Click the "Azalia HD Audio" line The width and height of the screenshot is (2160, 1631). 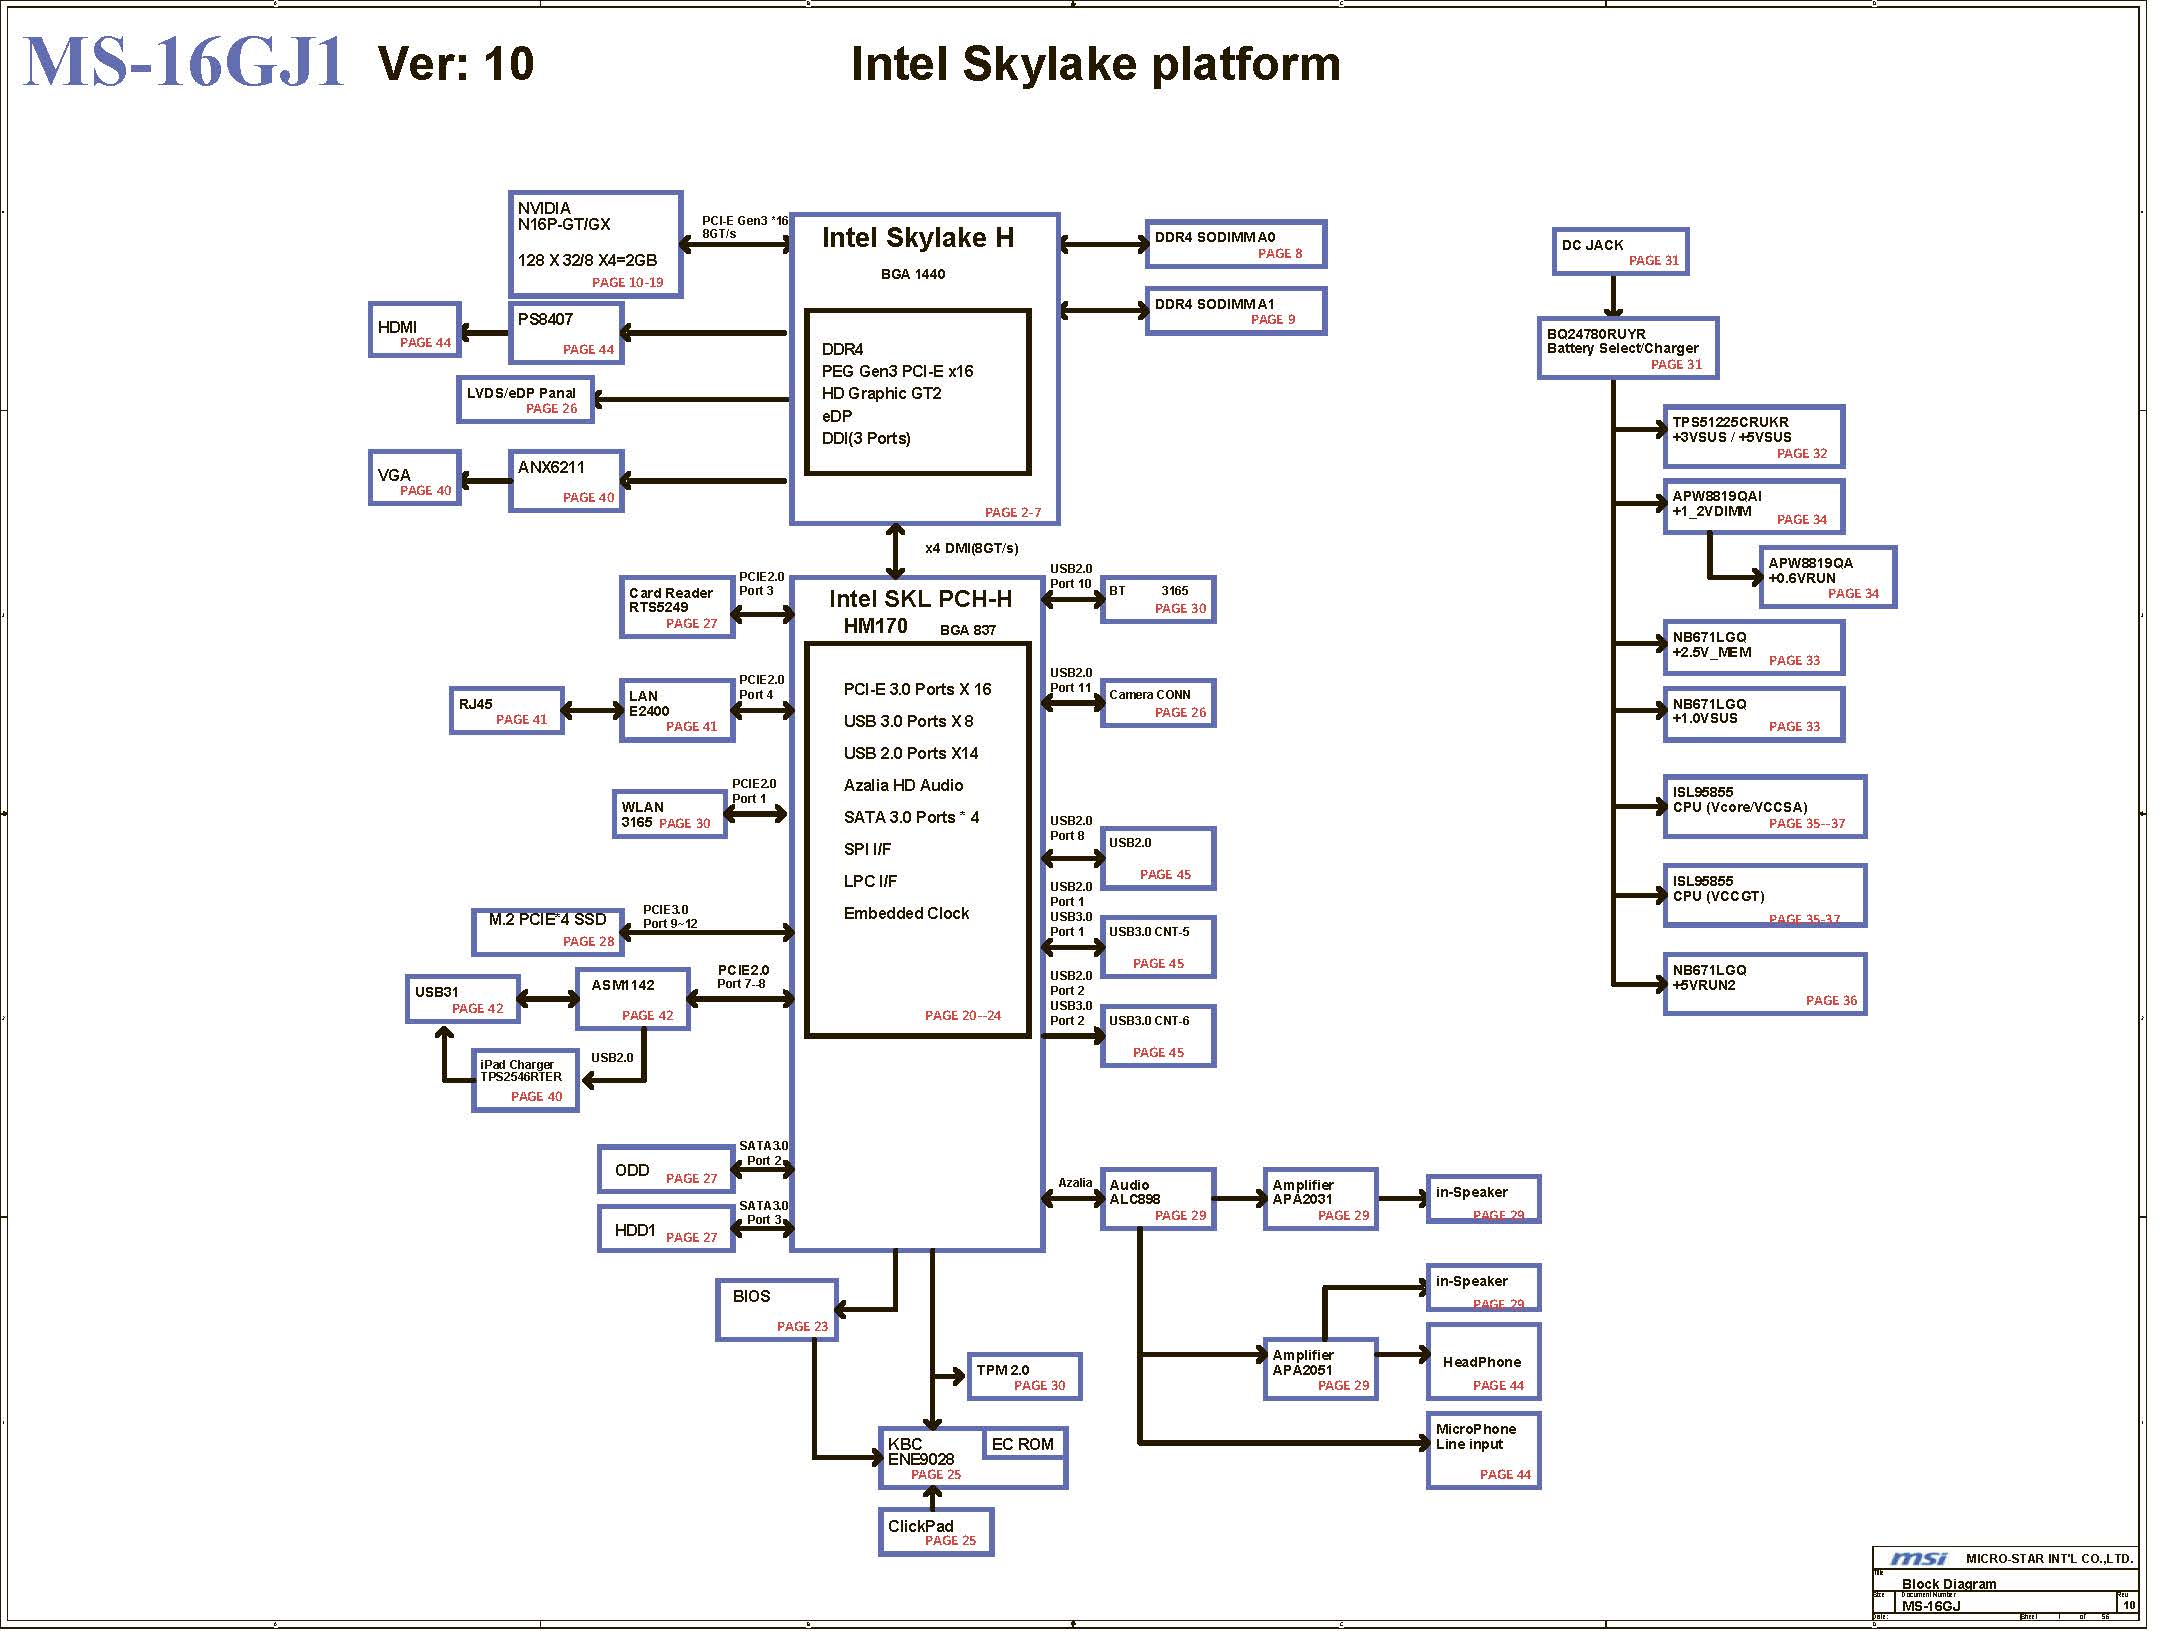click(x=903, y=785)
